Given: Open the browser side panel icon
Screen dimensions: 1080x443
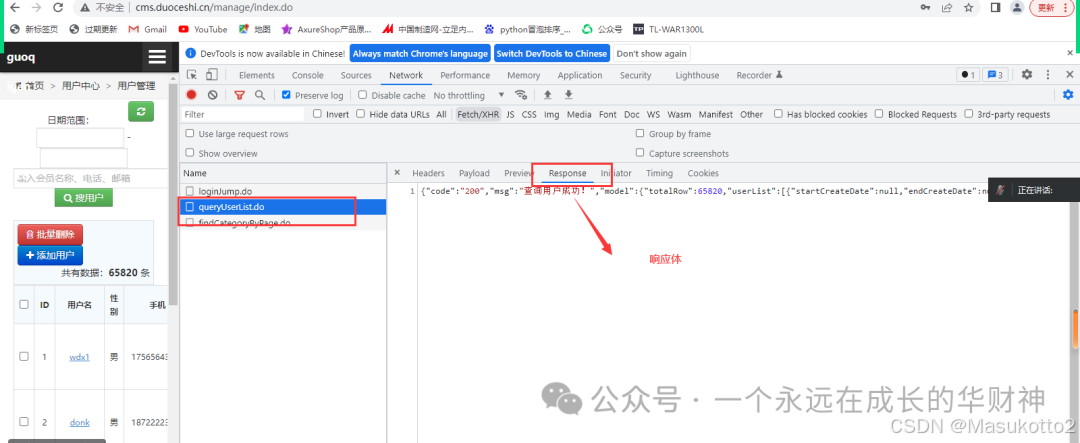Looking at the screenshot, I should click(995, 8).
